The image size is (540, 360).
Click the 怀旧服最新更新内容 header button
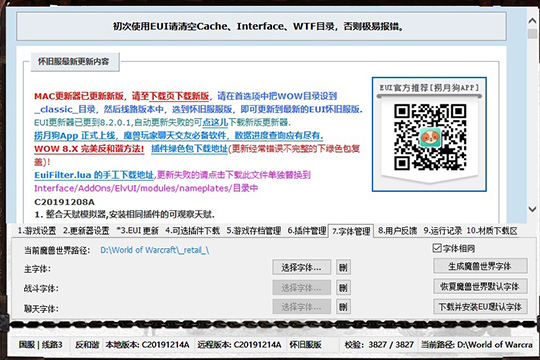75,62
